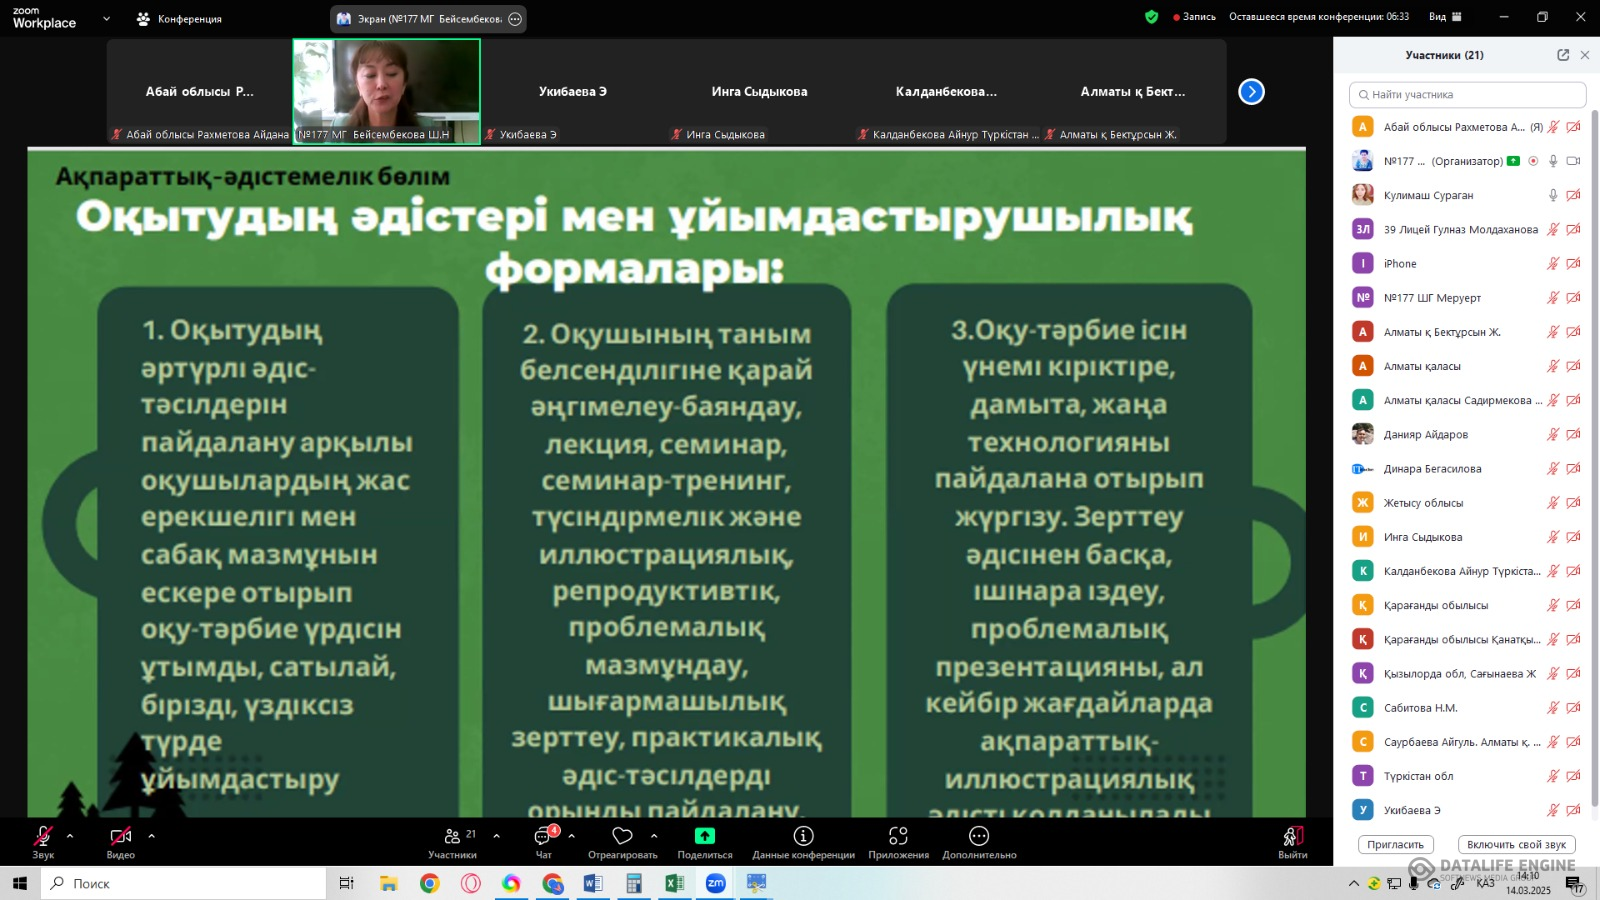Click the More (Дополнительно) ellipsis icon
The width and height of the screenshot is (1600, 900).
pos(979,836)
